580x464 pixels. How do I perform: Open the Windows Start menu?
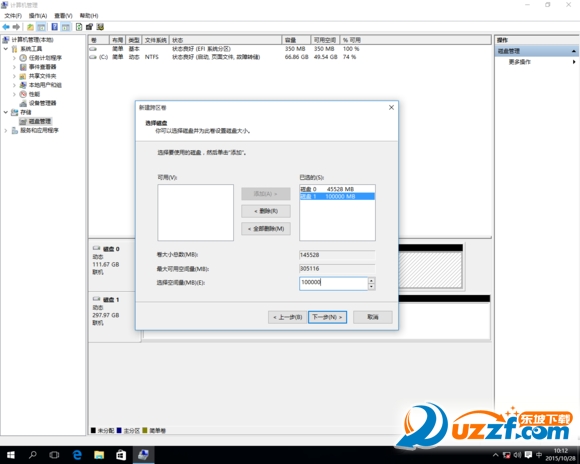tap(11, 455)
